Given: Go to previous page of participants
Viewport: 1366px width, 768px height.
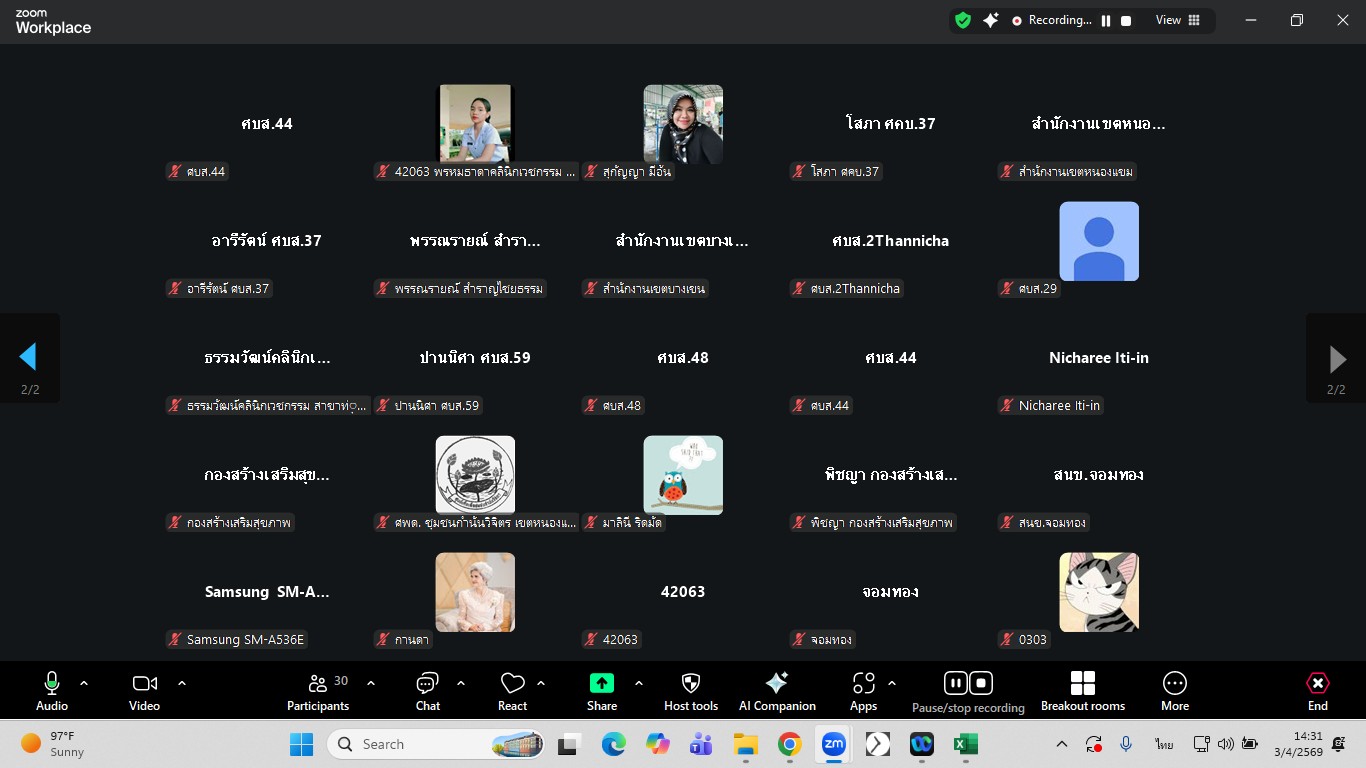Looking at the screenshot, I should pos(29,358).
